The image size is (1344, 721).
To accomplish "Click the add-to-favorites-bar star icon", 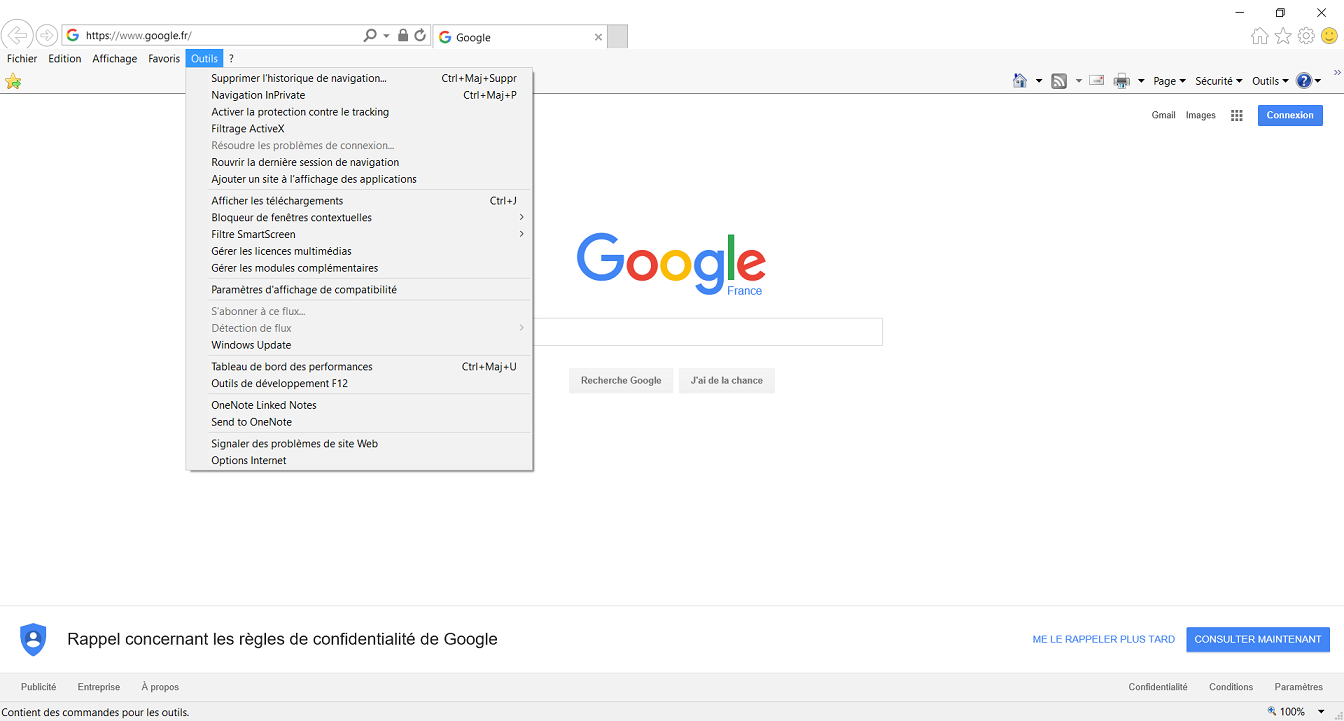I will [13, 82].
